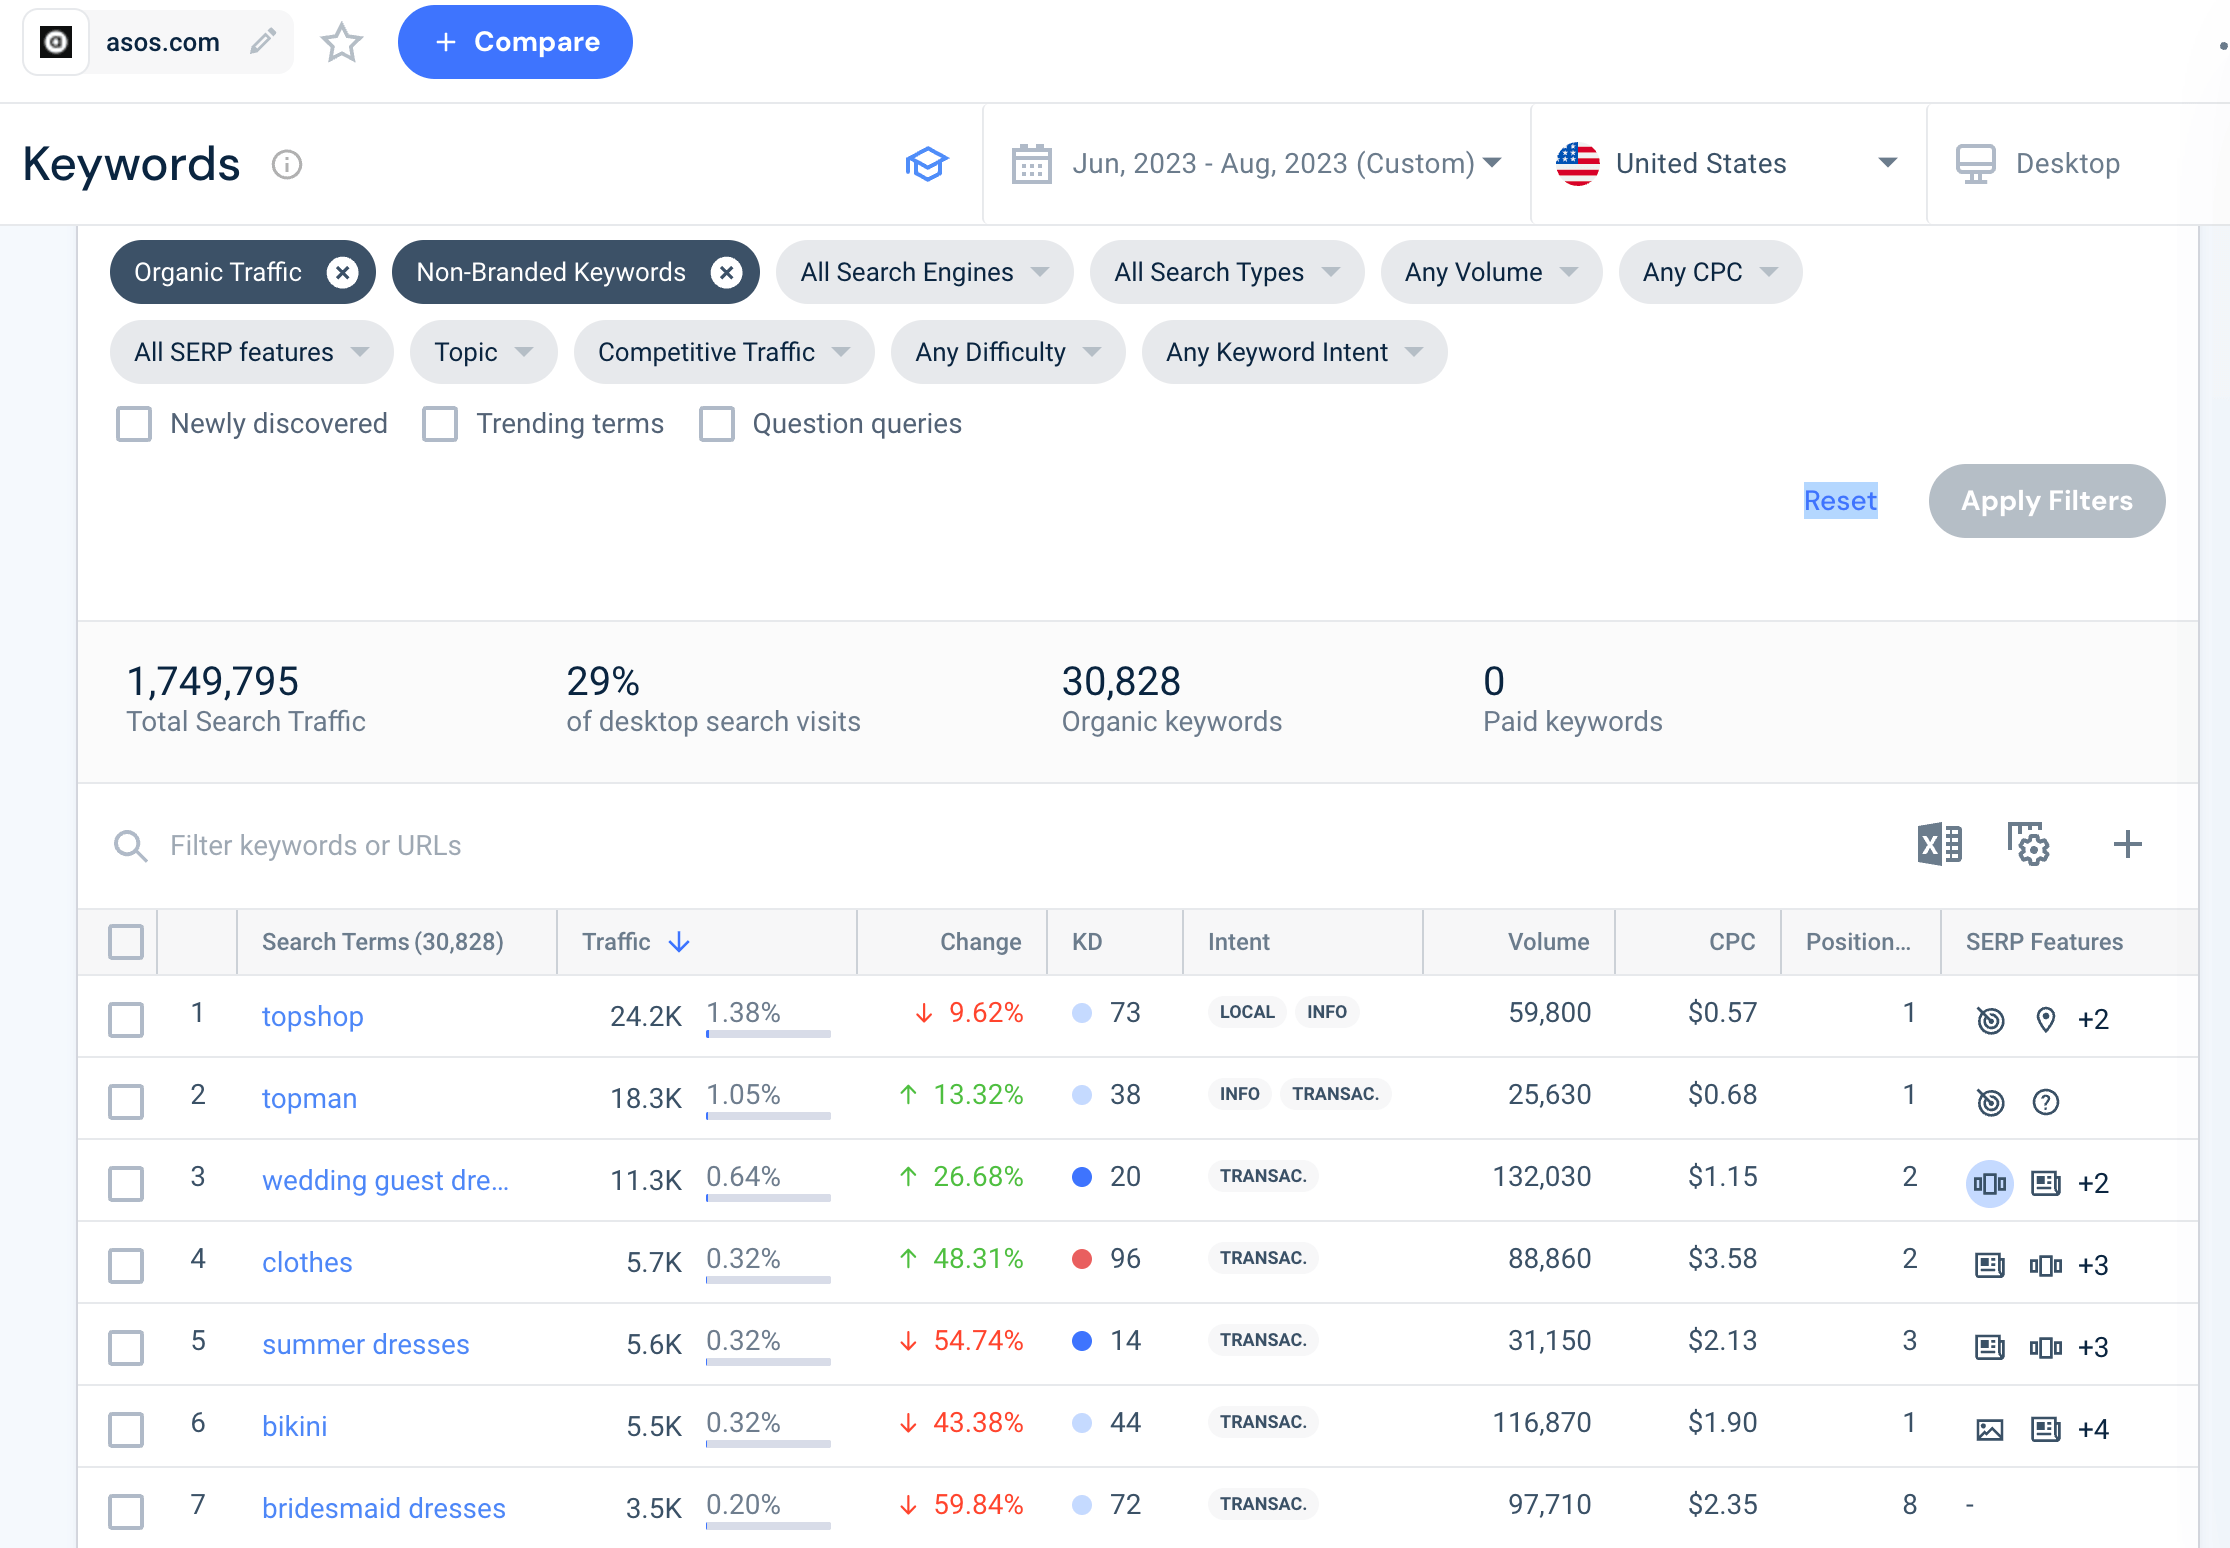This screenshot has height=1548, width=2230.
Task: Click the traffic share bar for topshop
Action: pyautogui.click(x=768, y=1034)
